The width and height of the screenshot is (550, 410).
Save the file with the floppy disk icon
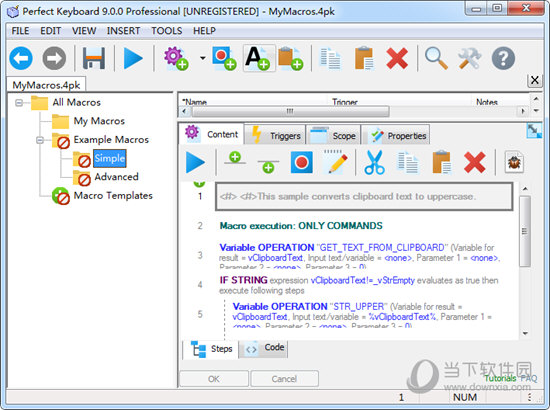click(x=94, y=58)
